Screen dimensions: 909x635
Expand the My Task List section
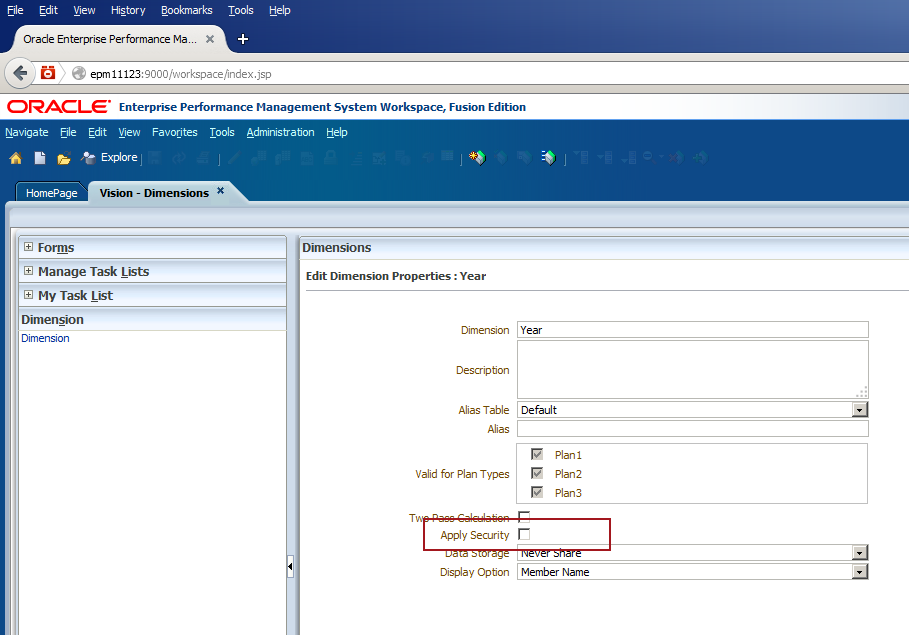[28, 295]
